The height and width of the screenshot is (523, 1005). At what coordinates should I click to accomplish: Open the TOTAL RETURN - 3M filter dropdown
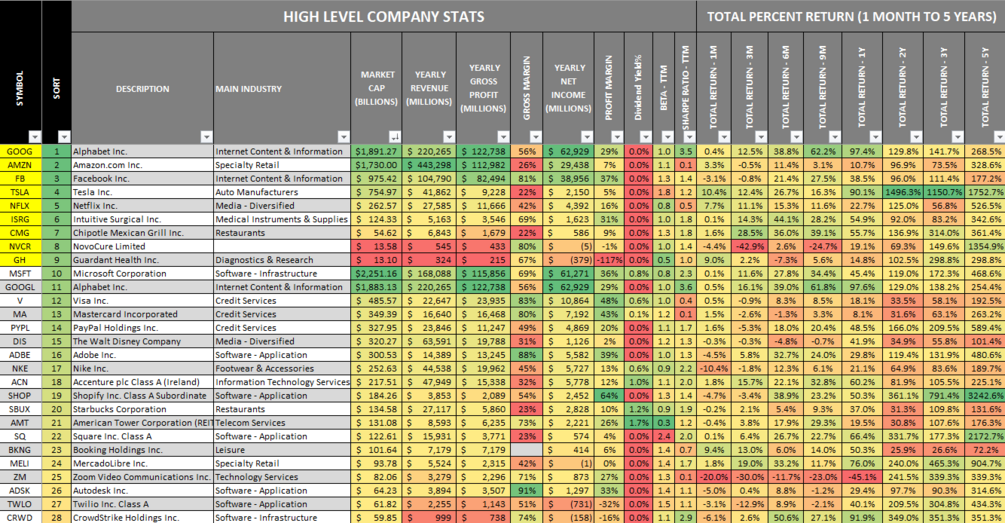pyautogui.click(x=761, y=137)
